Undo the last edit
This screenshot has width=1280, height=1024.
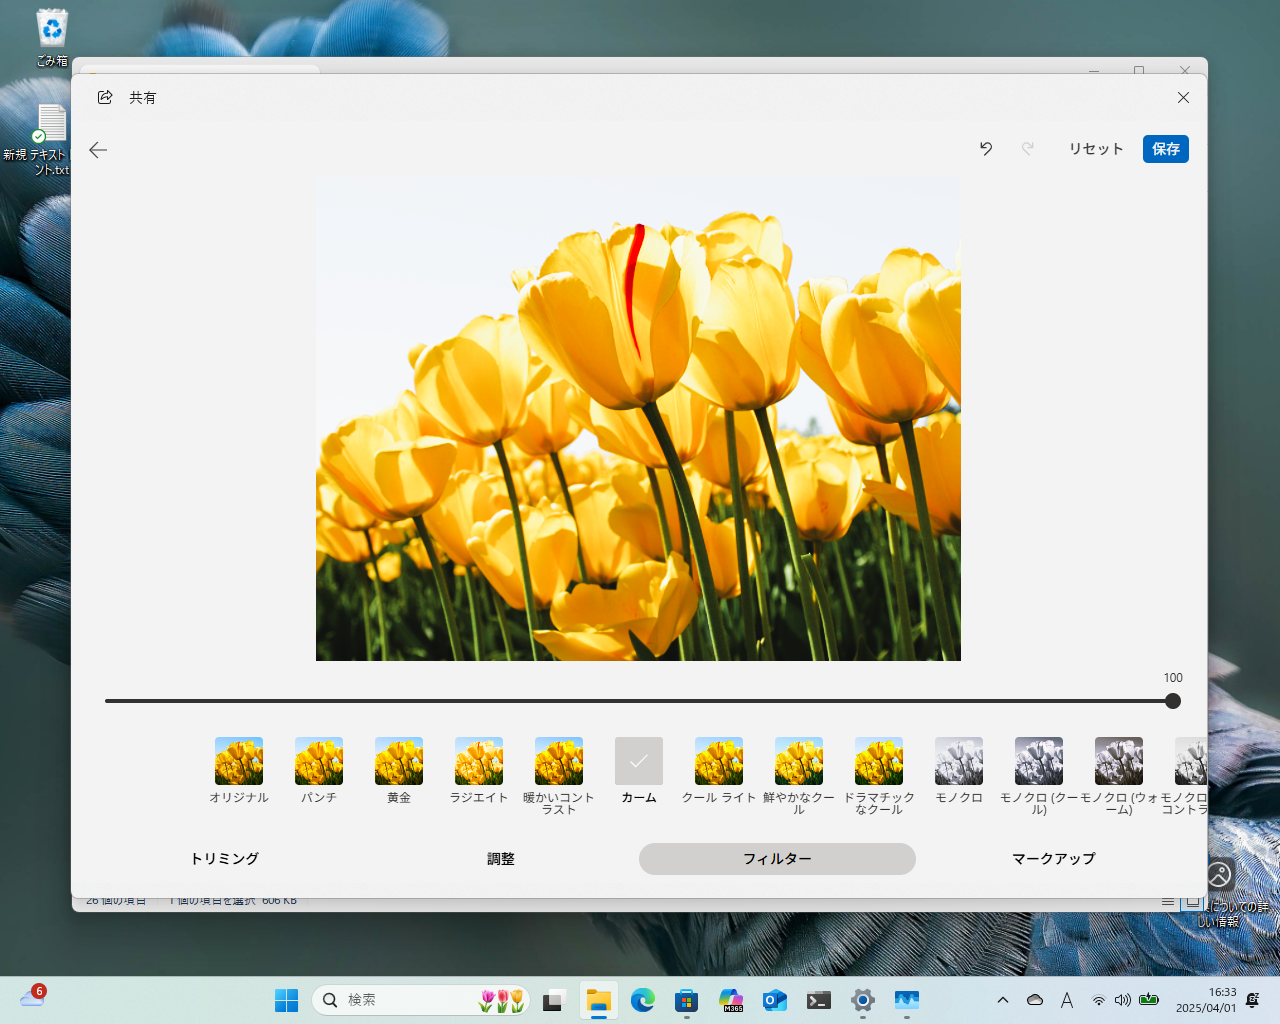pos(986,149)
